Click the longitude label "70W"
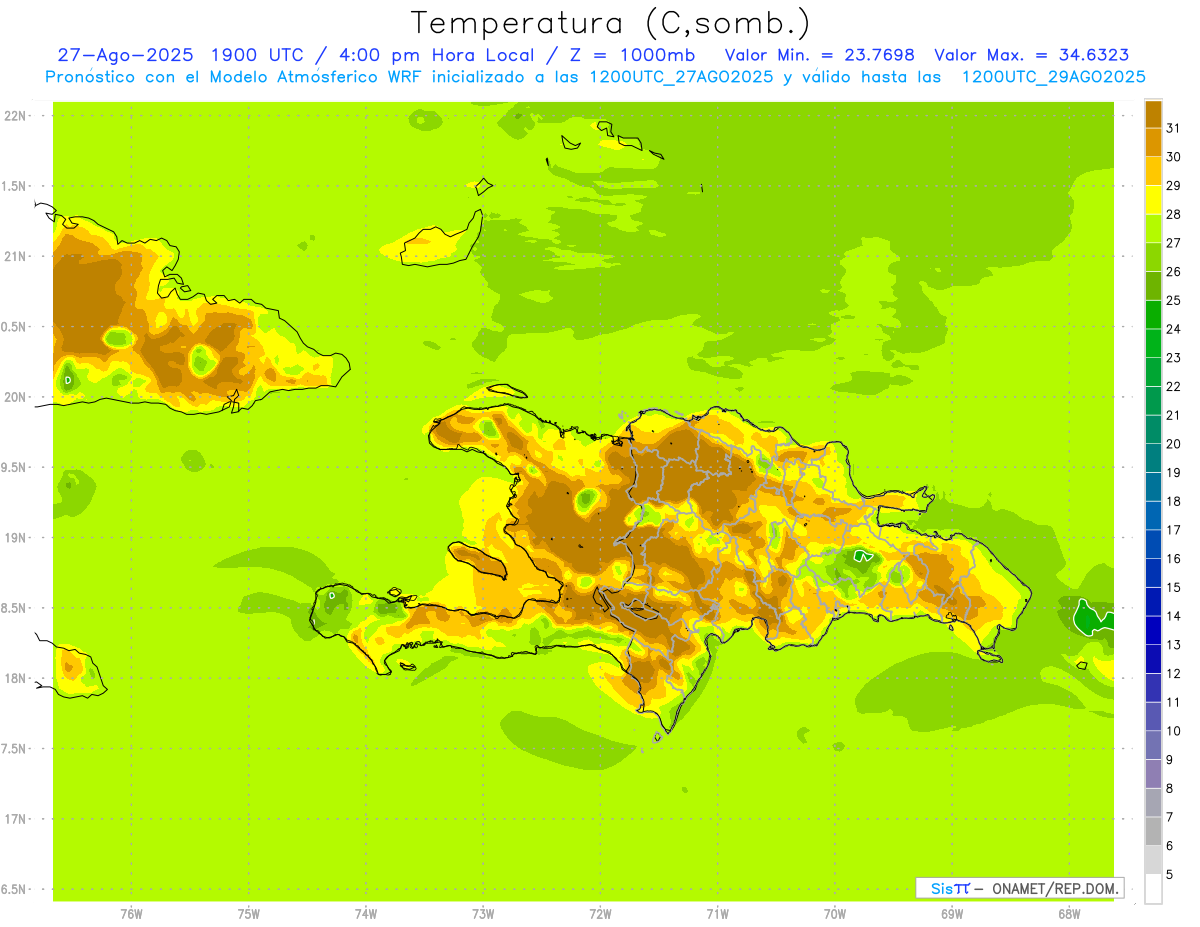This screenshot has height=927, width=1200. (835, 914)
